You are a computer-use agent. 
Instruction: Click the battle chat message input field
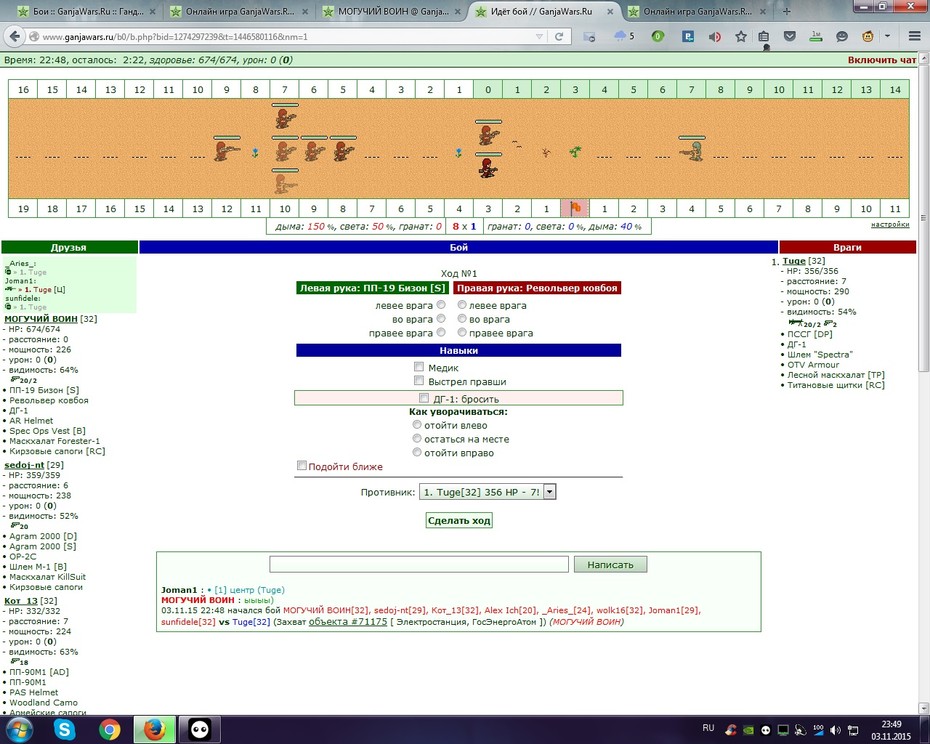419,564
